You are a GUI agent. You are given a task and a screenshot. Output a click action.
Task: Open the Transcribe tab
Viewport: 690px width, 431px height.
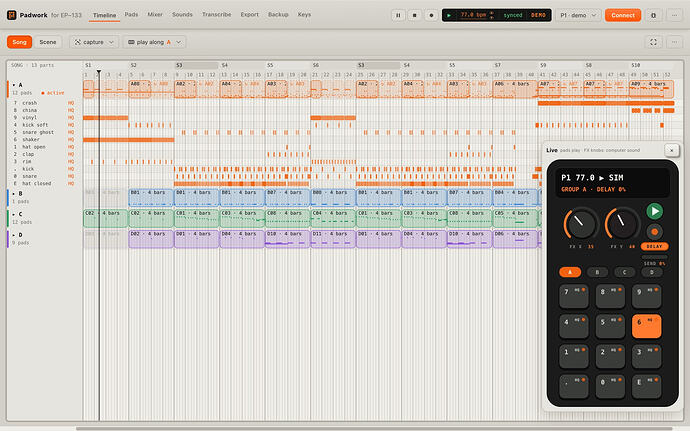click(x=217, y=15)
